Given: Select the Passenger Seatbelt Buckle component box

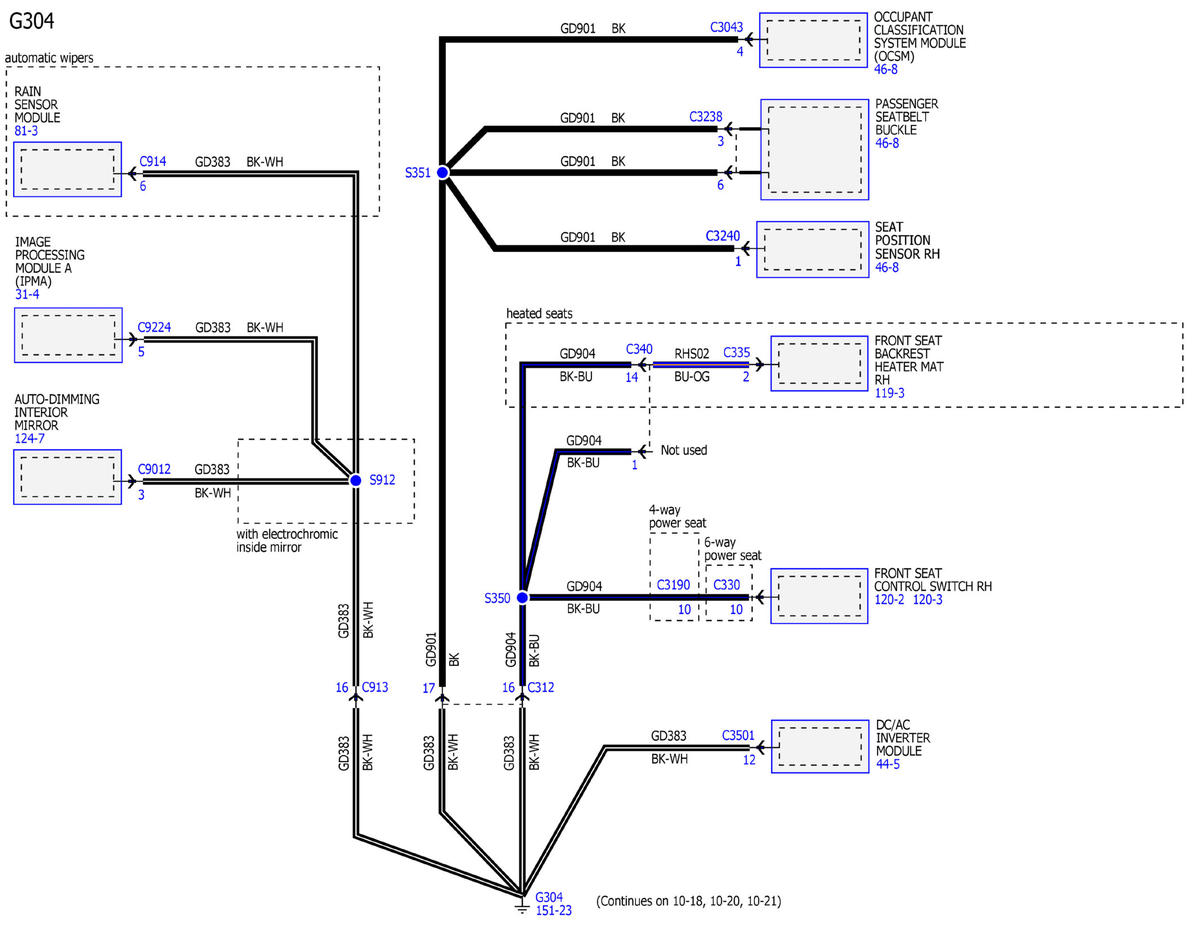Looking at the screenshot, I should (814, 148).
